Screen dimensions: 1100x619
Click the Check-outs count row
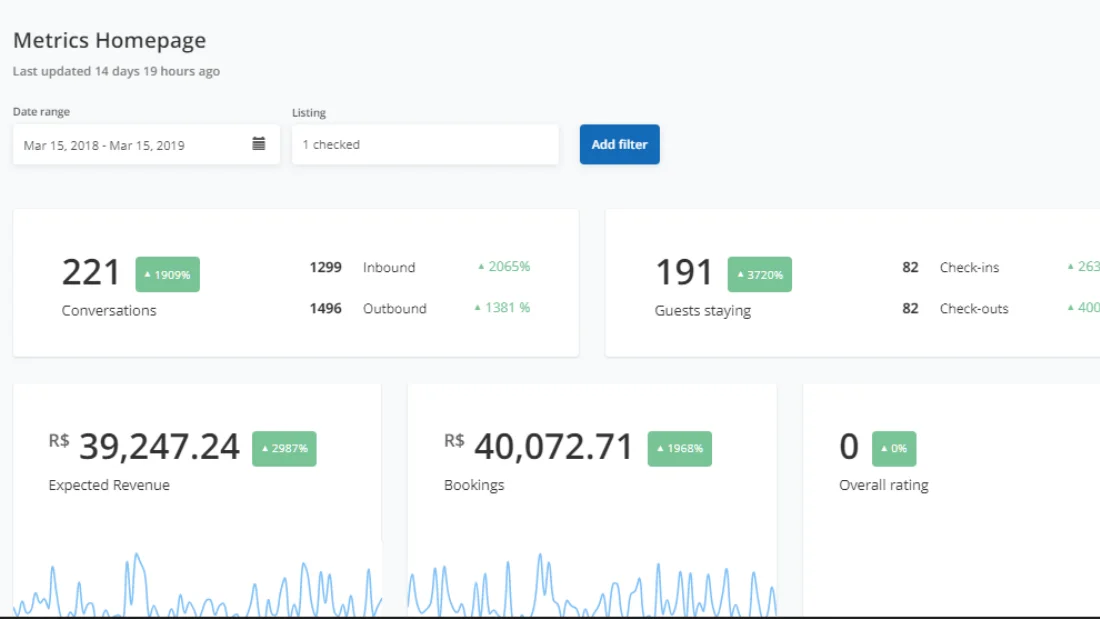coord(1000,308)
